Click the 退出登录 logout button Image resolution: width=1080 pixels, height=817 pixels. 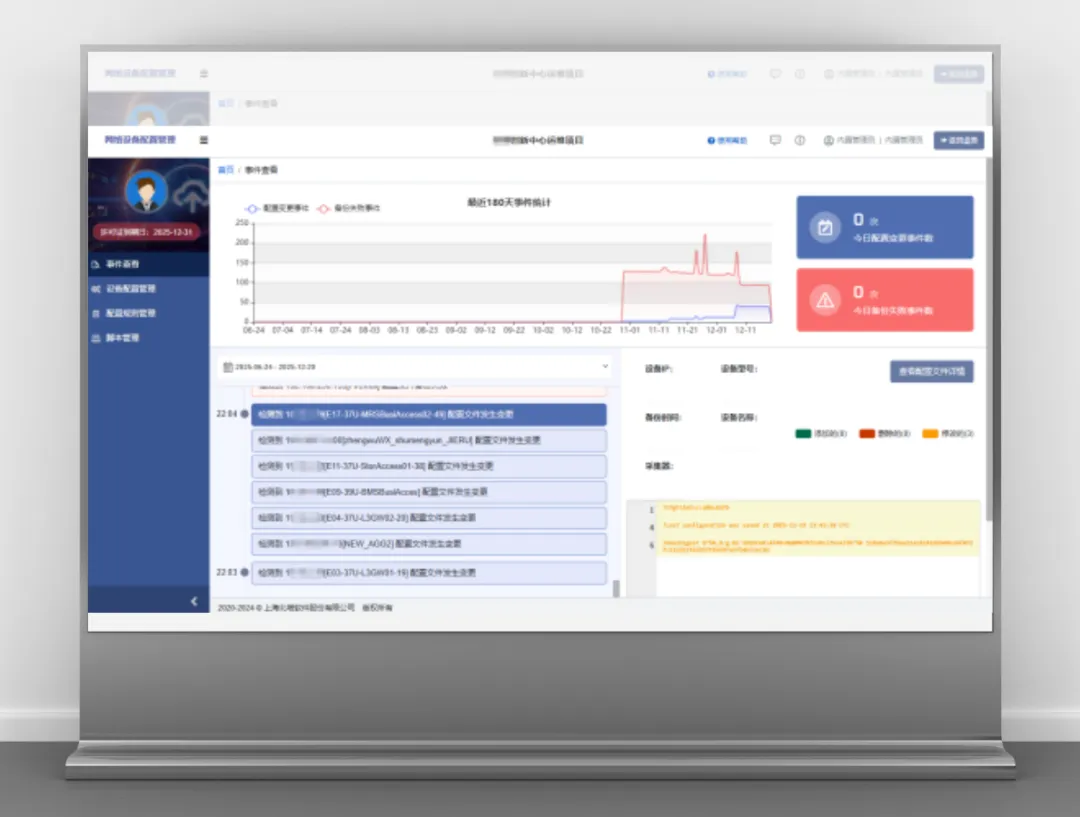pos(959,140)
